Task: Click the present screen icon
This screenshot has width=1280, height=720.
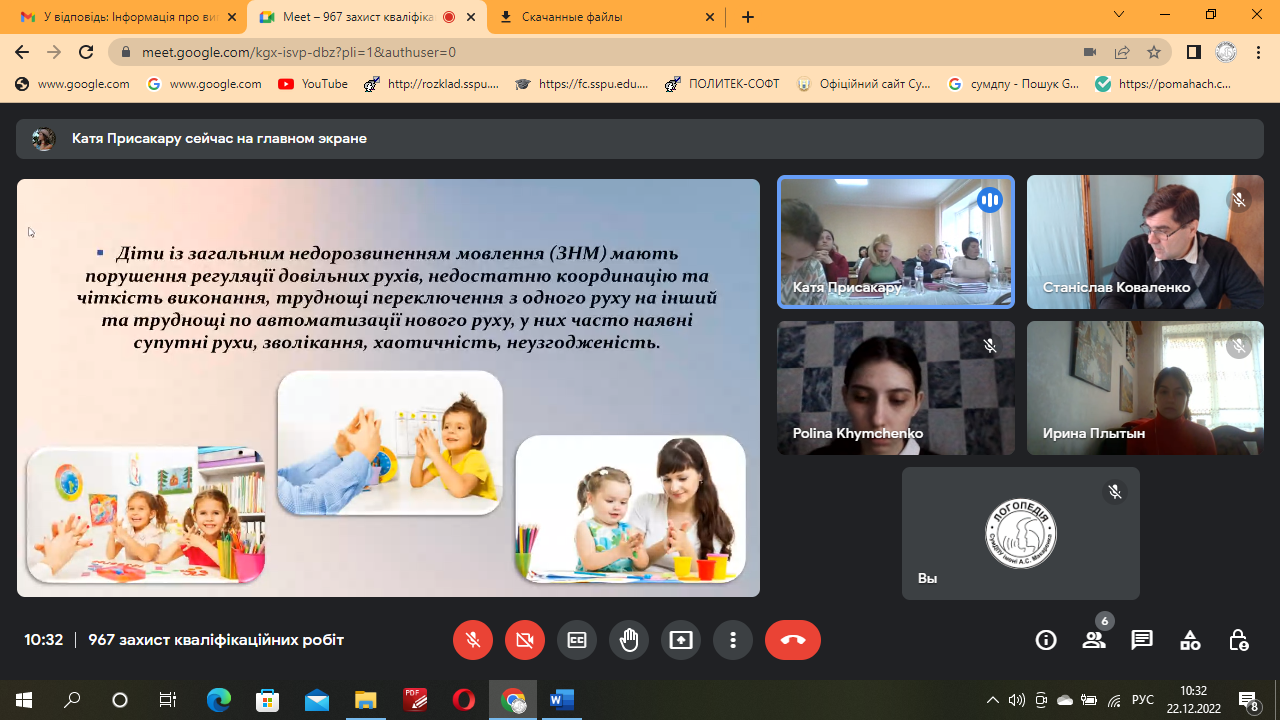Action: click(x=681, y=640)
